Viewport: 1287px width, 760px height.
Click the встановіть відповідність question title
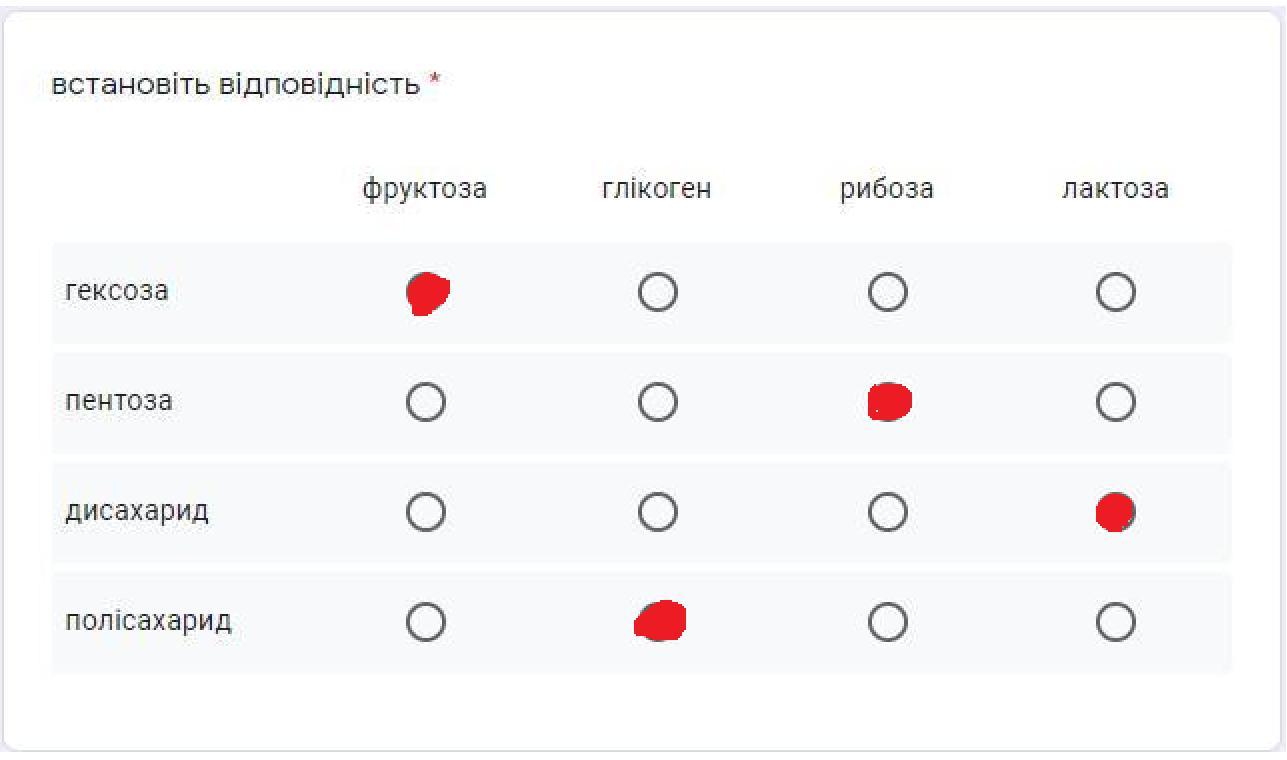click(236, 85)
